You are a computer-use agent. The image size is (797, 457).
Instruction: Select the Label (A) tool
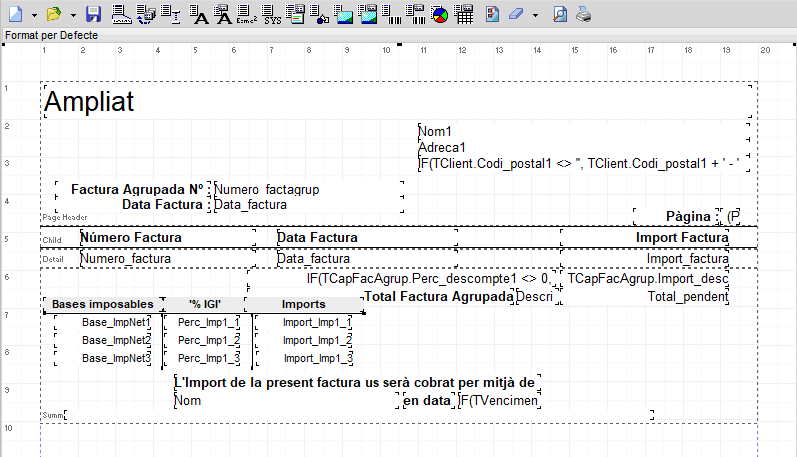pos(199,14)
